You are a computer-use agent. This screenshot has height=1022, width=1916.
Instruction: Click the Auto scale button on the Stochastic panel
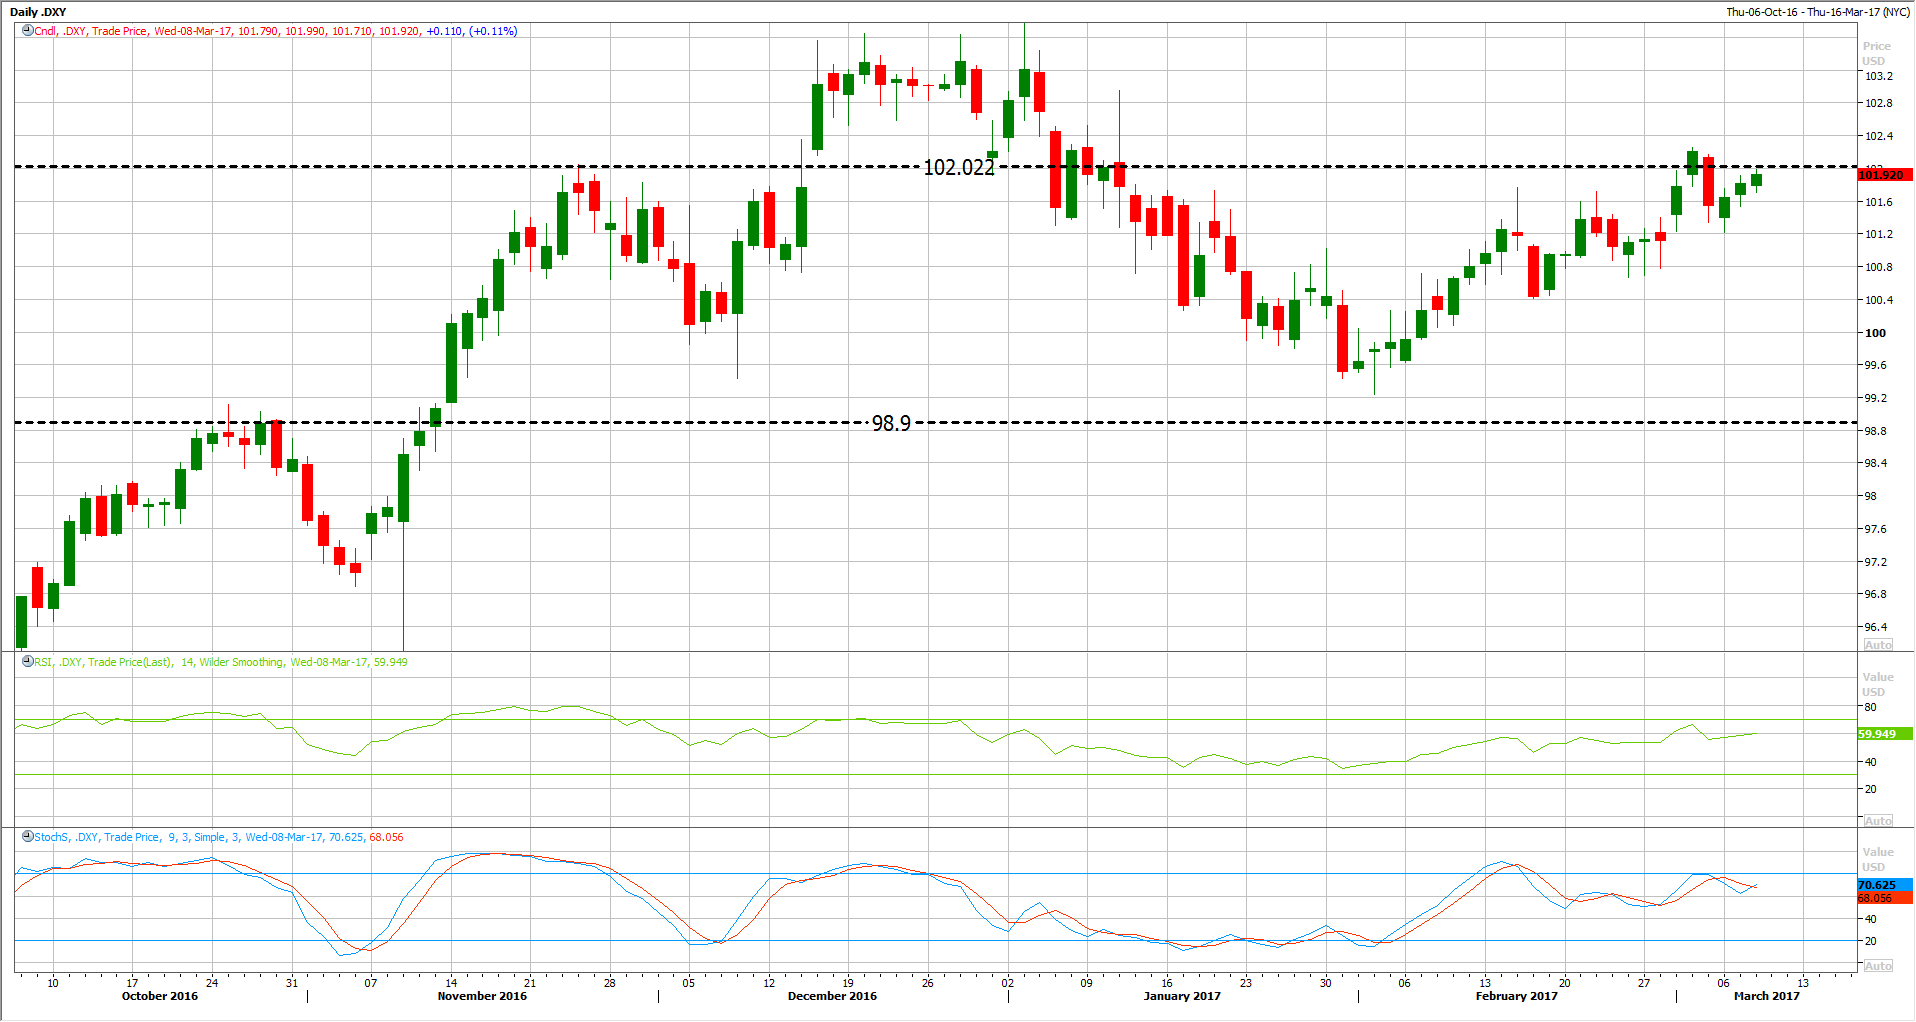(x=1878, y=966)
